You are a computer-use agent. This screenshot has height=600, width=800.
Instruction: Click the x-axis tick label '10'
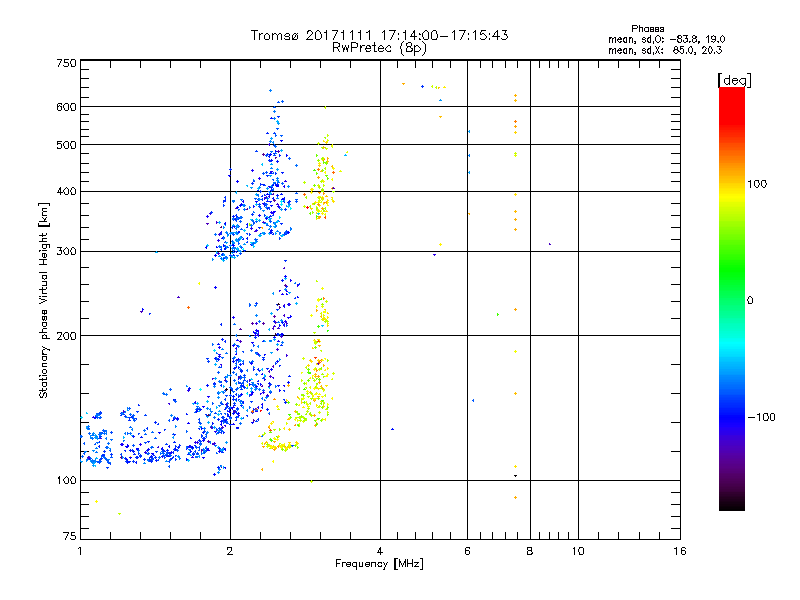pyautogui.click(x=578, y=551)
